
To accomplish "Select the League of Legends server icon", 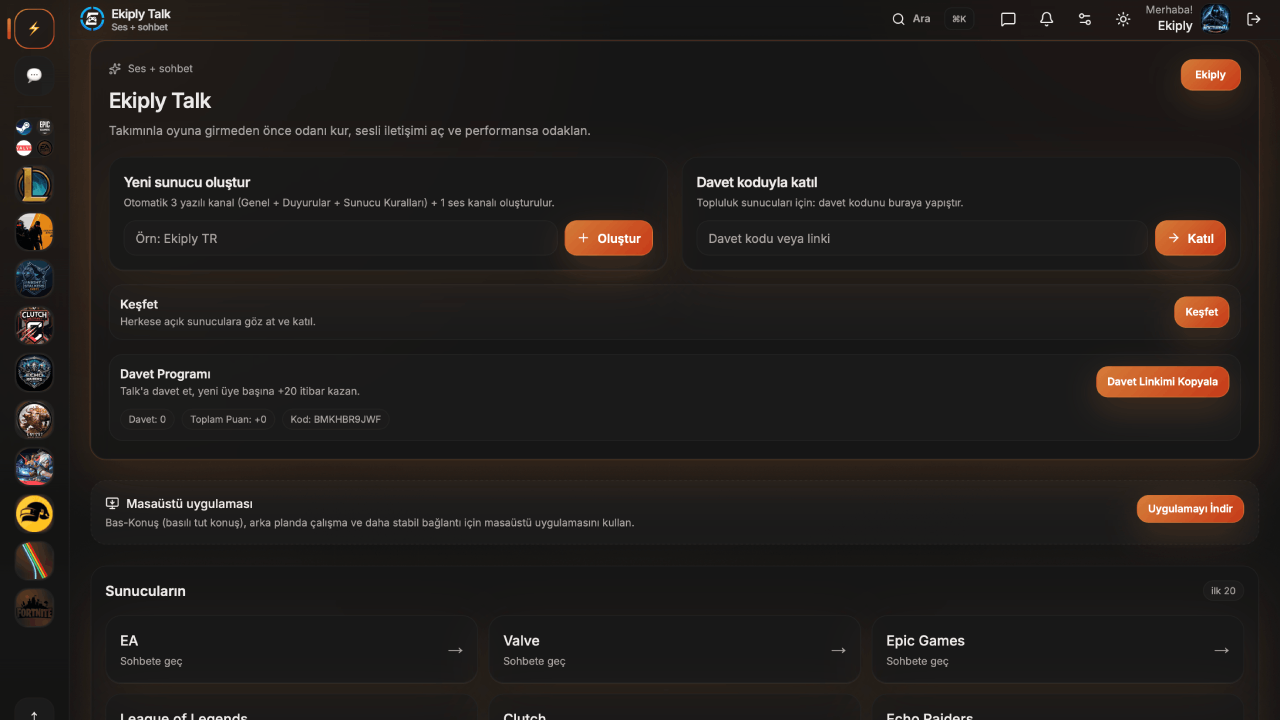I will (x=34, y=185).
